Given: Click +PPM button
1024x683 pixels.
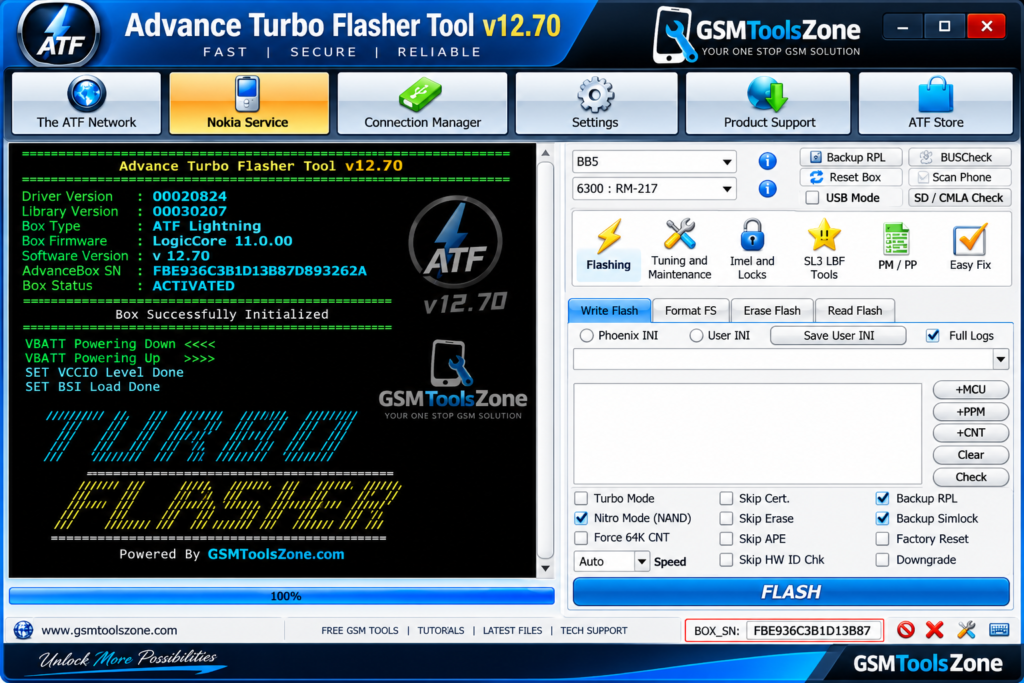Looking at the screenshot, I should pos(970,411).
